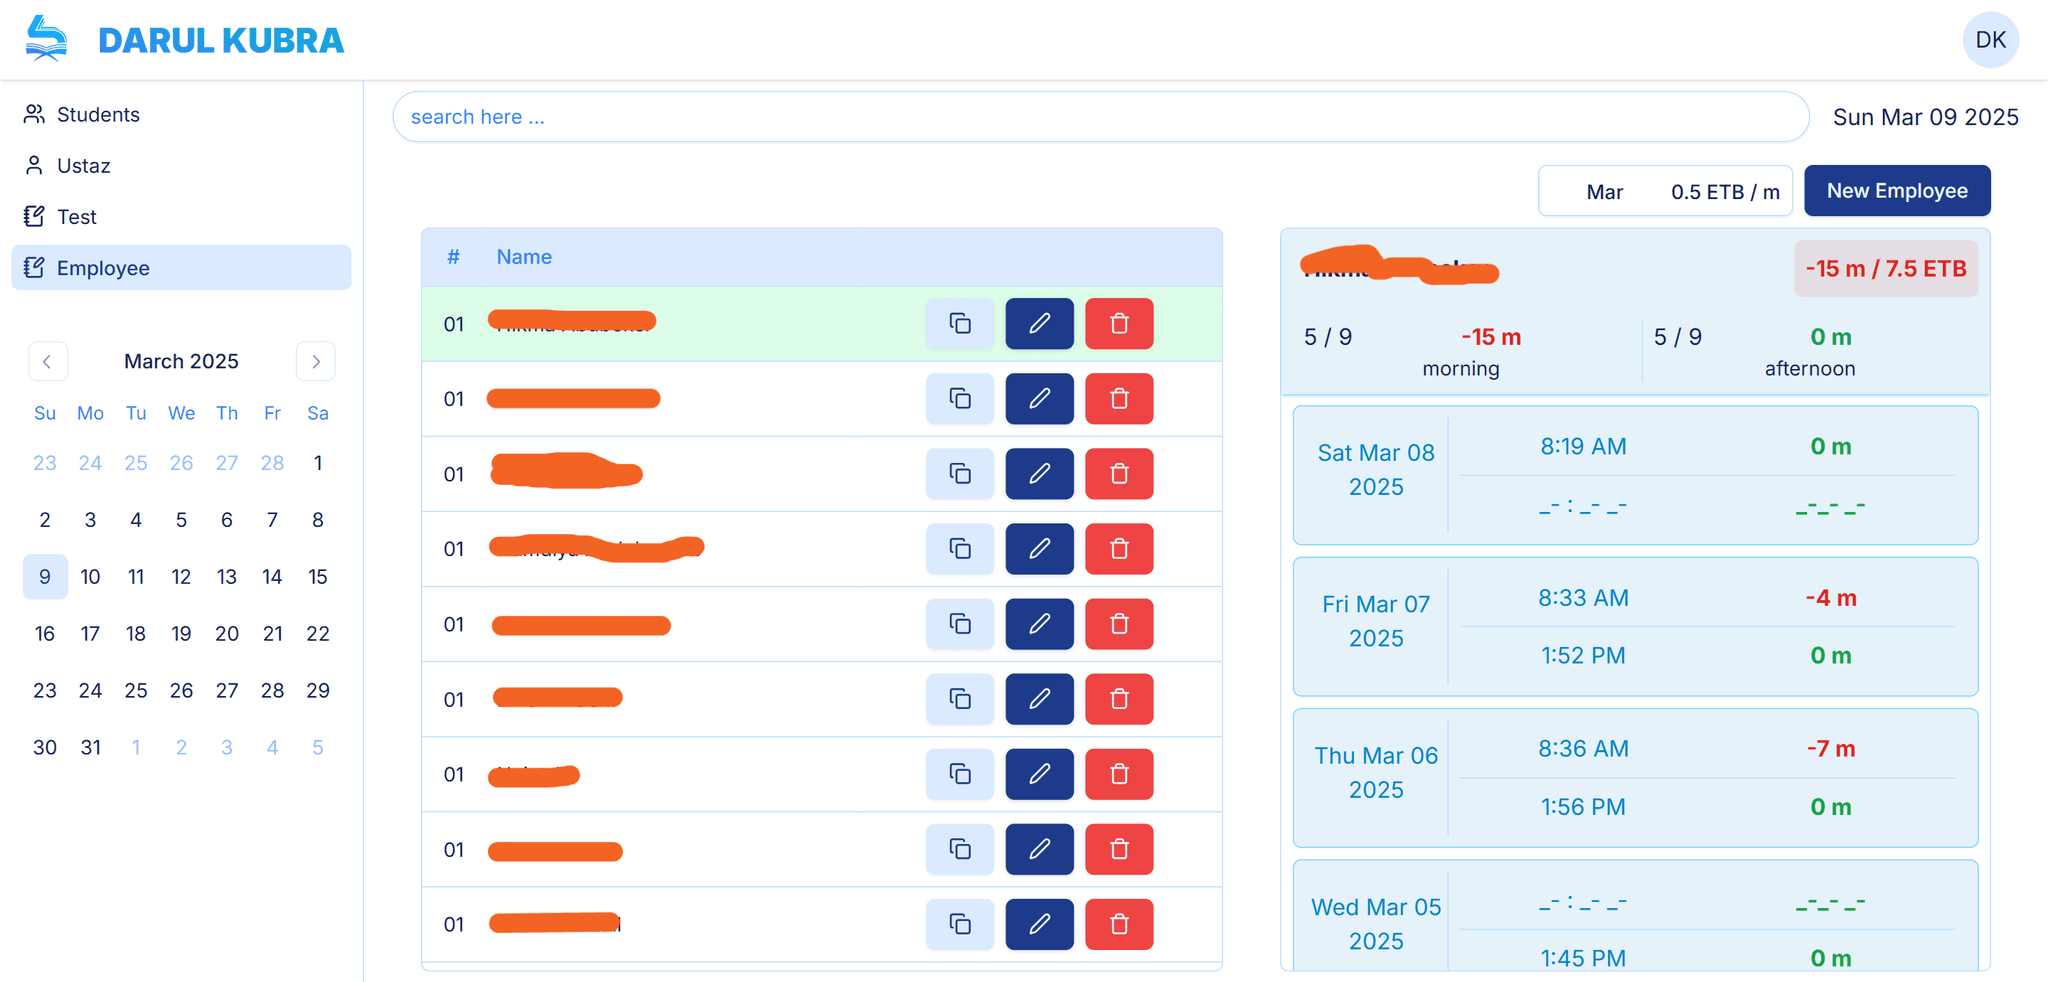Open the Test page in sidebar
This screenshot has height=982, width=2048.
(76, 216)
